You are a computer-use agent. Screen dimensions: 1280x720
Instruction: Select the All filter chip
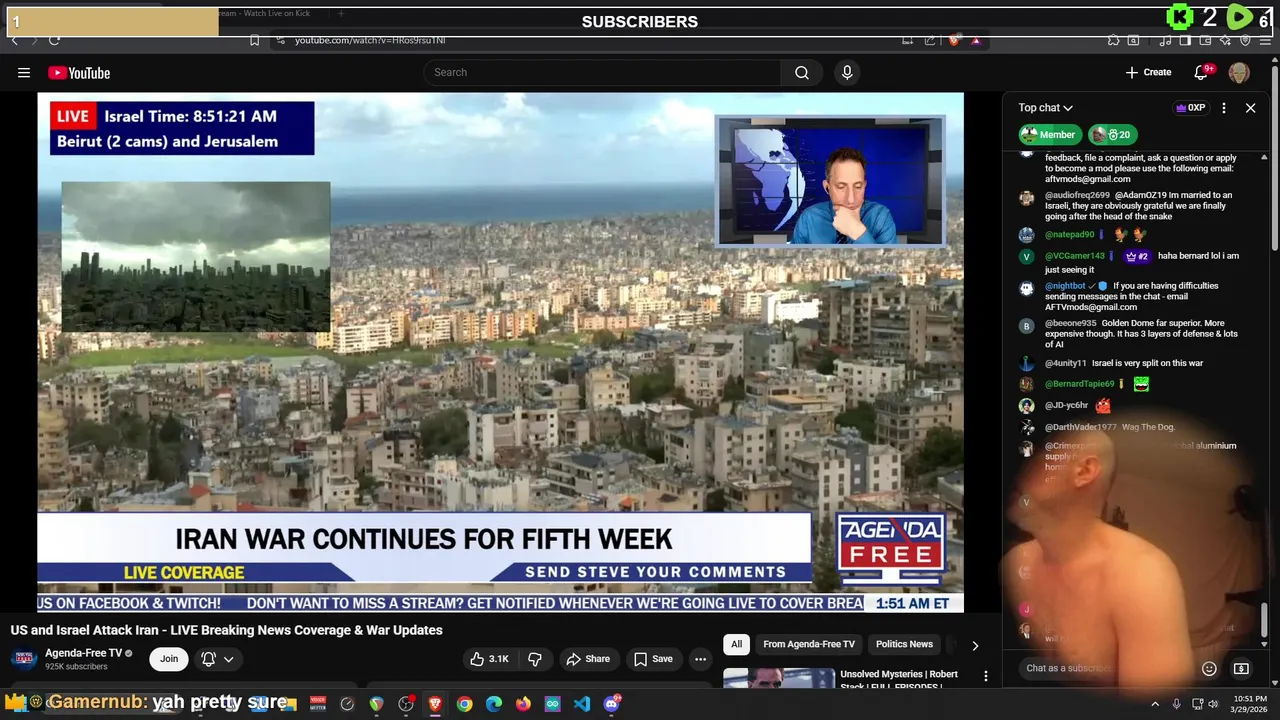click(x=736, y=644)
